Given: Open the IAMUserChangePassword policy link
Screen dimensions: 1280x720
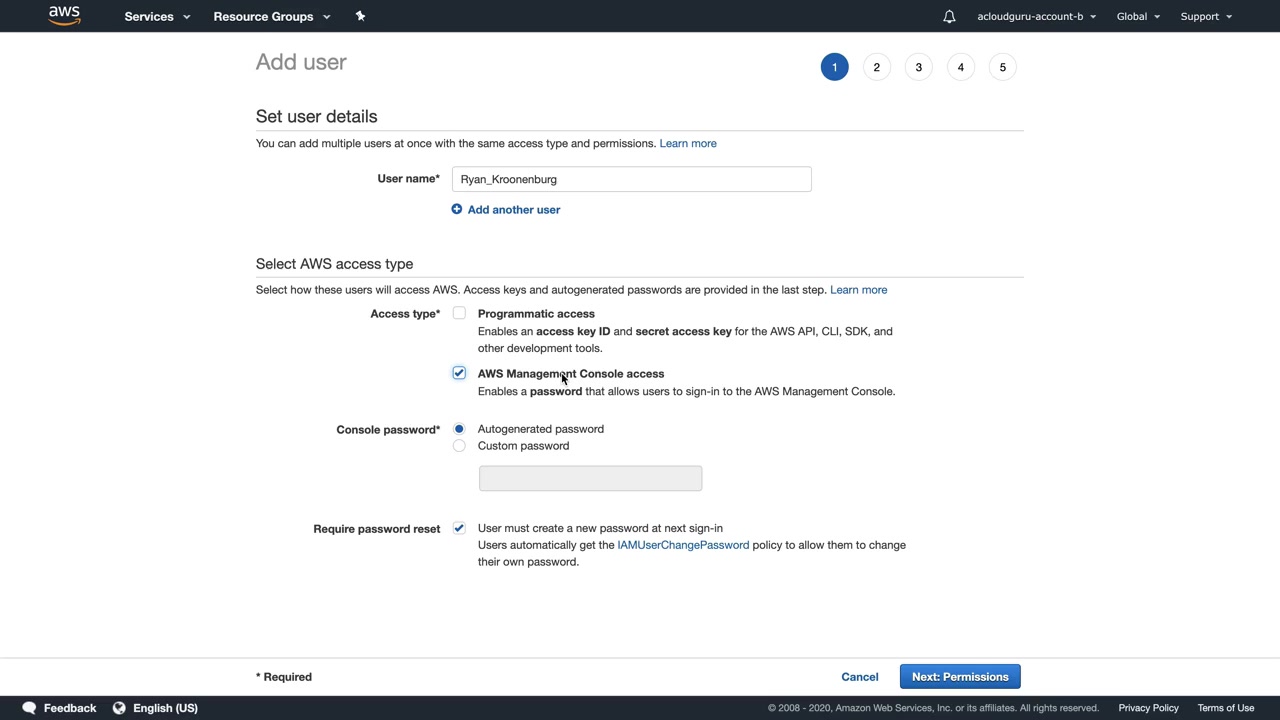Looking at the screenshot, I should coord(683,545).
